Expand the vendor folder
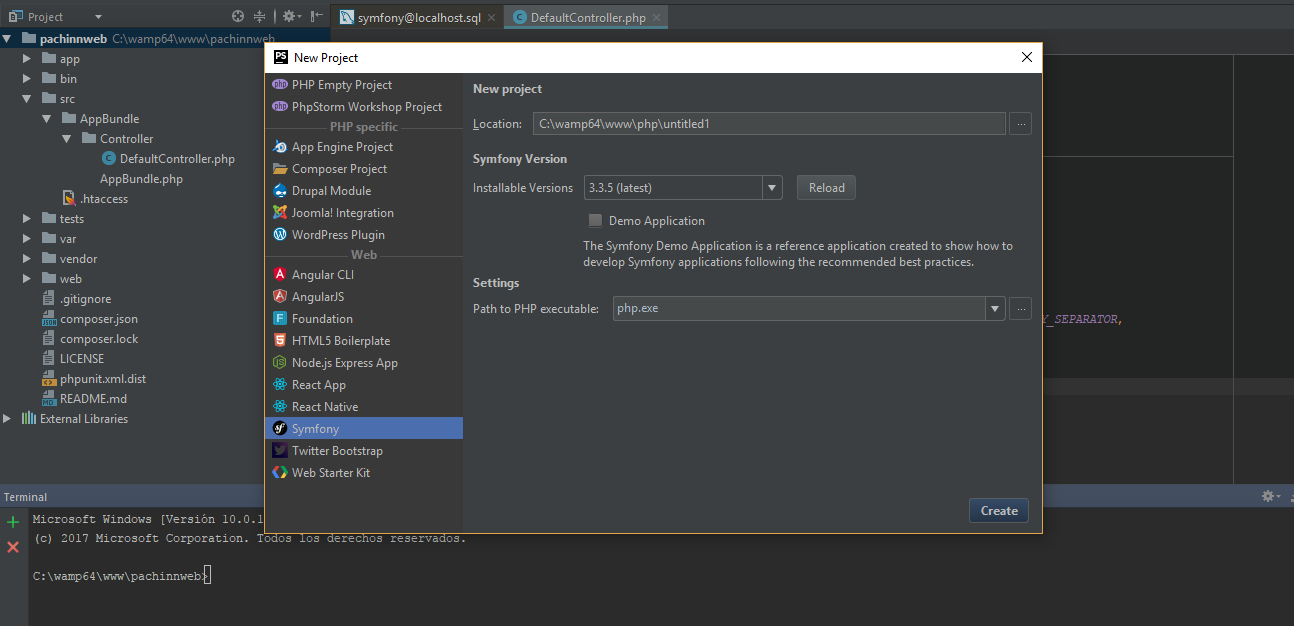The width and height of the screenshot is (1294, 626). [27, 259]
